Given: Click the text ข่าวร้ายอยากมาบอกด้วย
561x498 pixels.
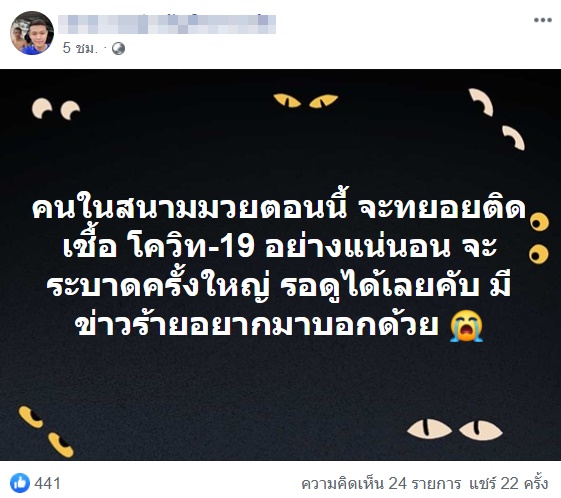Looking at the screenshot, I should [x=257, y=326].
